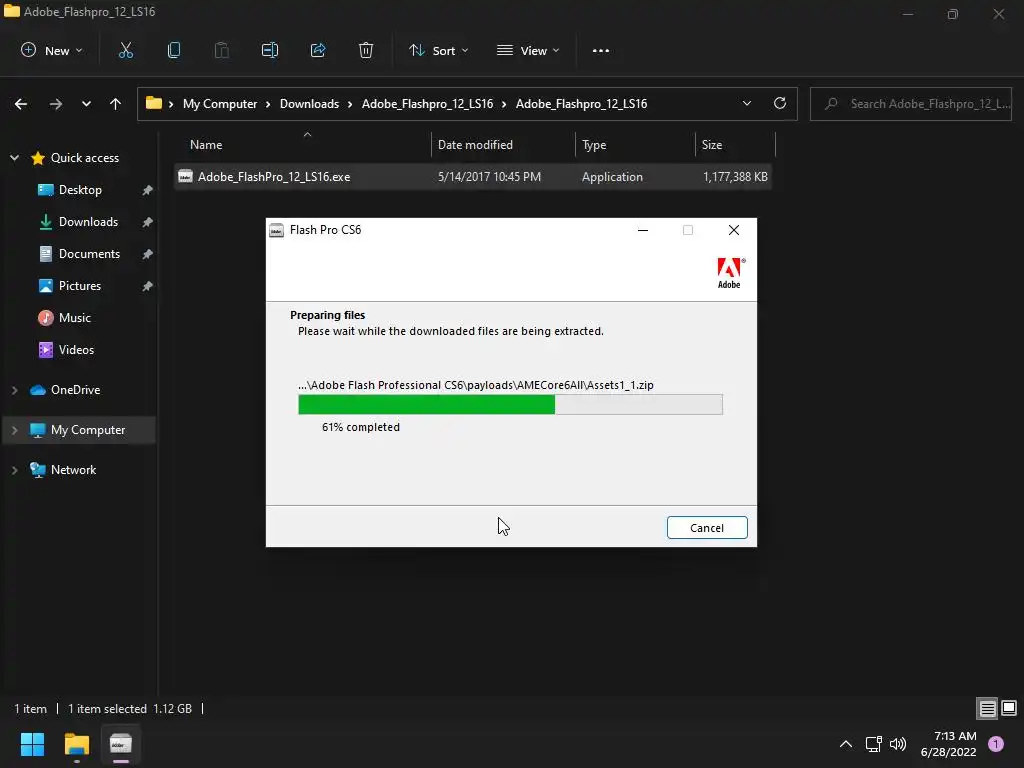Image resolution: width=1024 pixels, height=768 pixels.
Task: Minimize the Flash Pro CS6 dialog
Action: (x=643, y=230)
